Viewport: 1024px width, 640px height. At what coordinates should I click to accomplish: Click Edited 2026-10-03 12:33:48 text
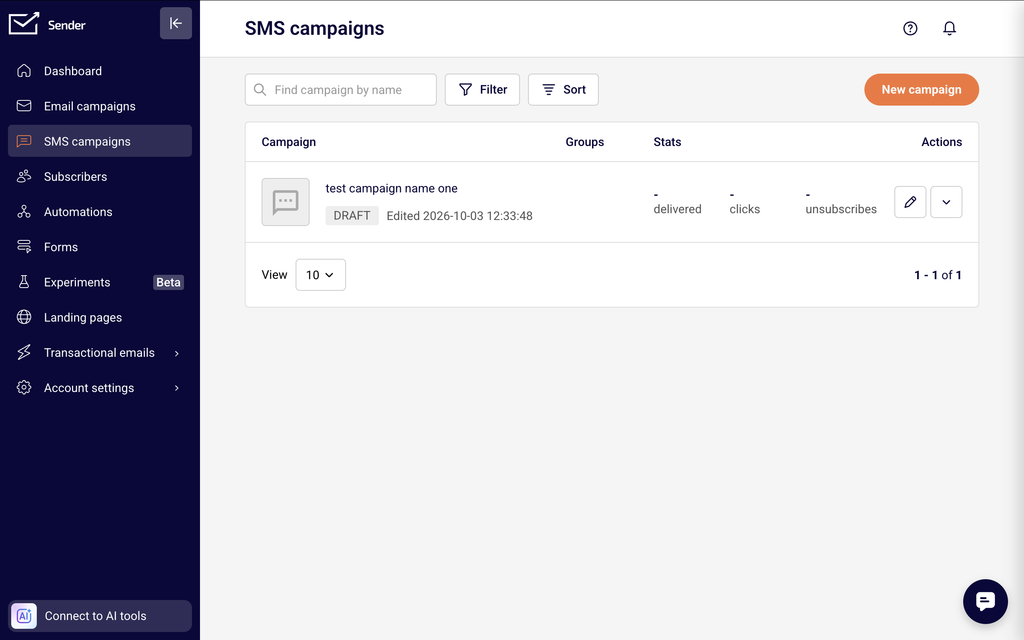coord(460,216)
